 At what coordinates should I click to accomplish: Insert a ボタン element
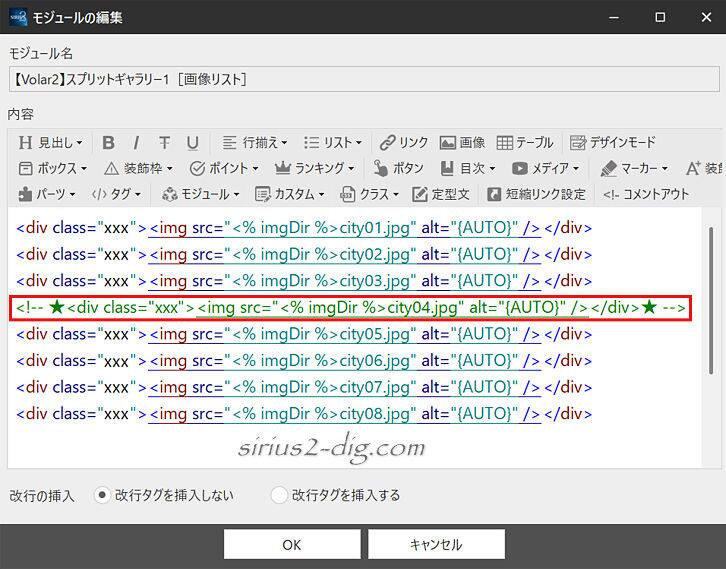pyautogui.click(x=398, y=169)
